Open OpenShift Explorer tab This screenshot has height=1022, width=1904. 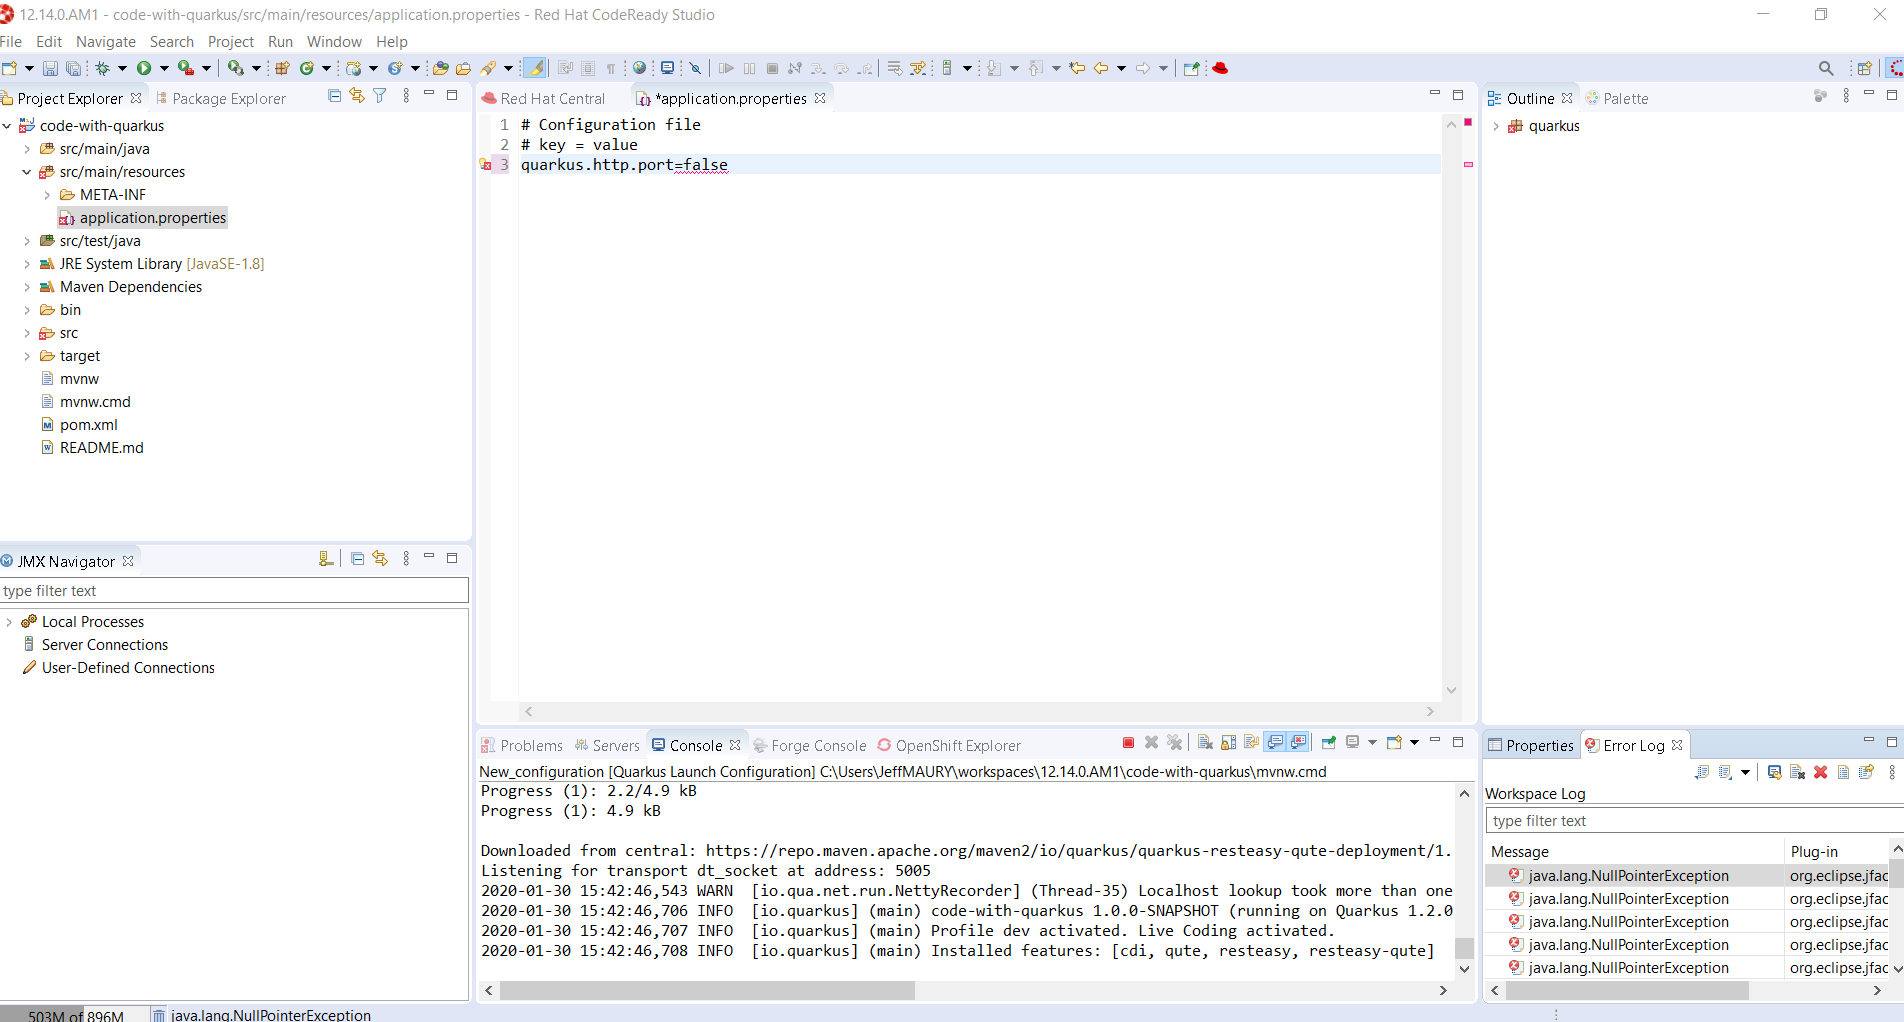click(x=949, y=746)
